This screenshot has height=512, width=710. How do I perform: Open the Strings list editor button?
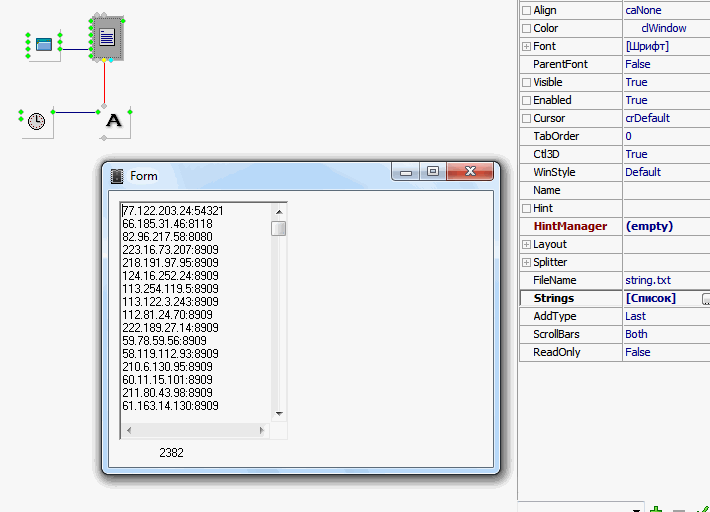click(x=705, y=298)
